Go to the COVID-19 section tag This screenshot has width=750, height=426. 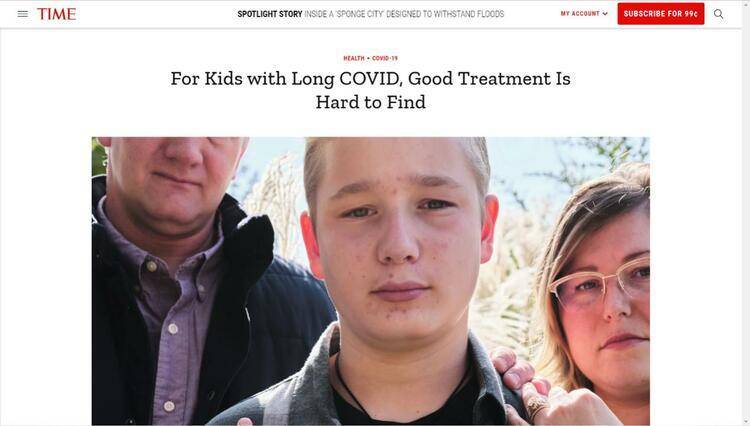click(385, 58)
